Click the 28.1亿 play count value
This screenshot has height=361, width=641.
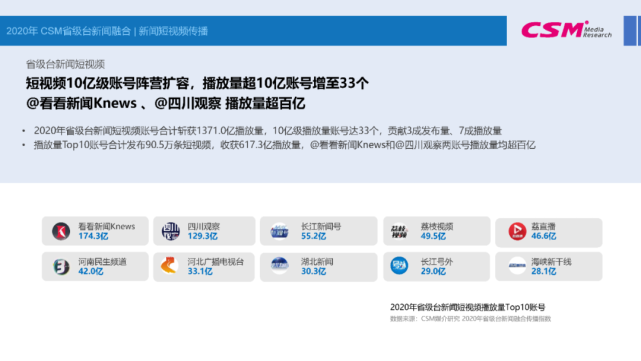(544, 271)
